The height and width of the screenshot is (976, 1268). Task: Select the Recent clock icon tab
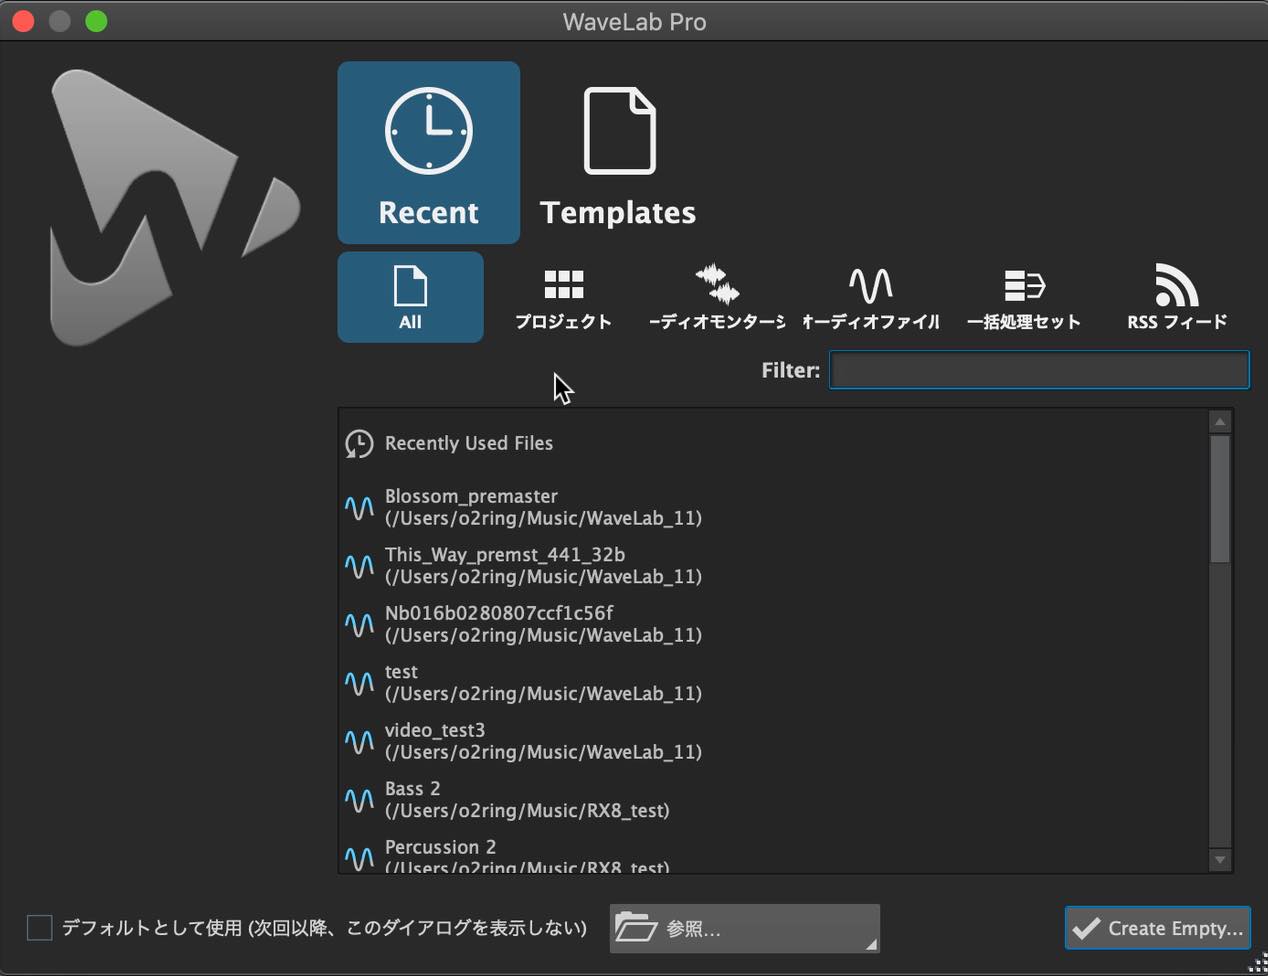point(428,153)
